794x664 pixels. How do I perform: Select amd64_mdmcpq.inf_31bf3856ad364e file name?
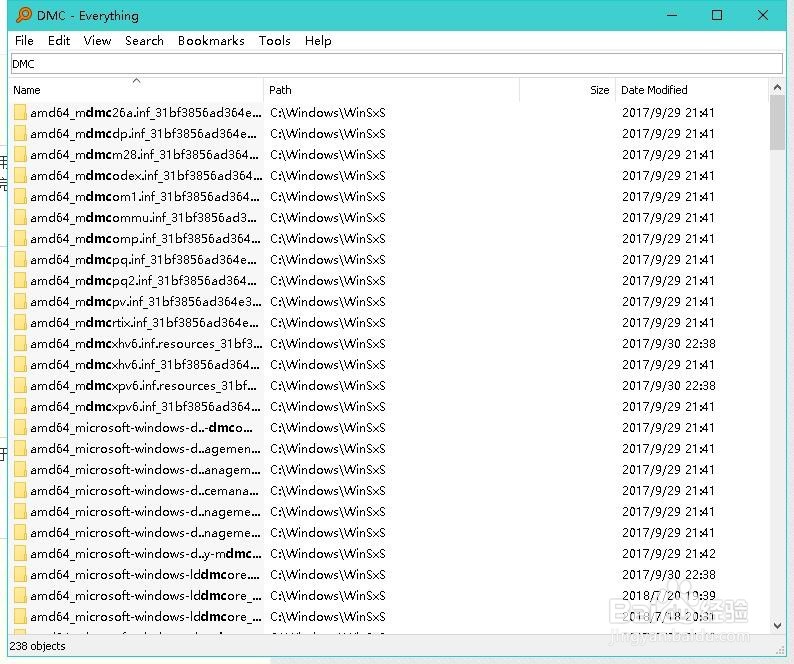click(x=143, y=260)
